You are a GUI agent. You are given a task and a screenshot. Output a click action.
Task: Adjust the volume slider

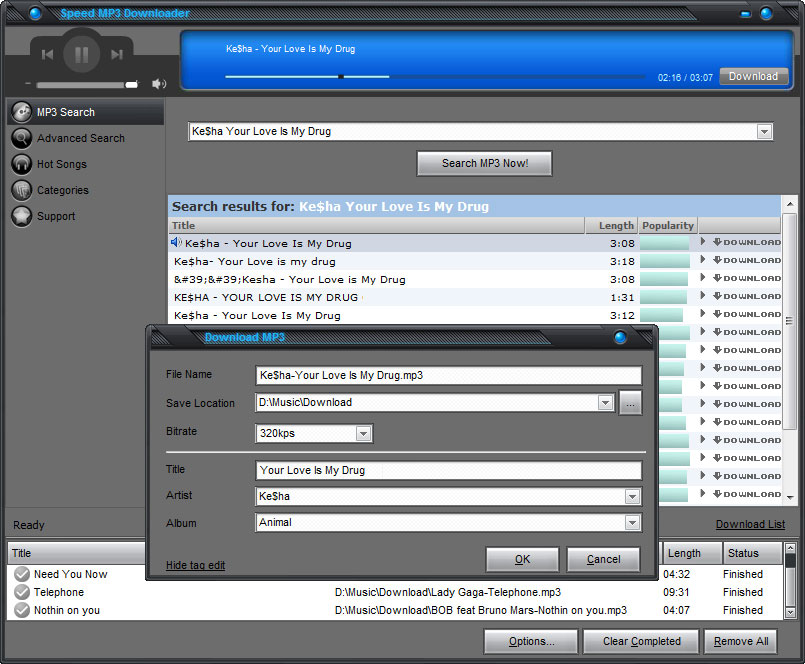(x=85, y=85)
